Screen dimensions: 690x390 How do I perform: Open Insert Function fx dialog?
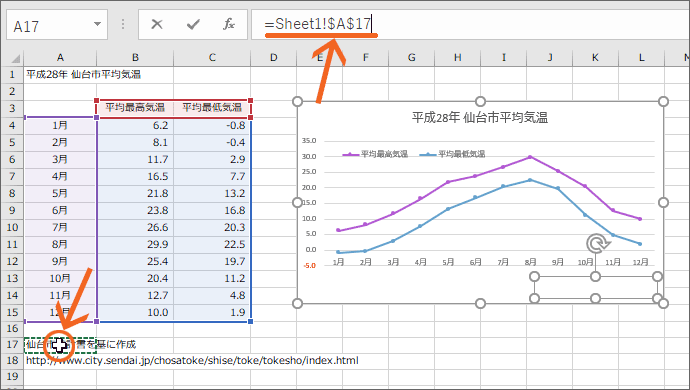pyautogui.click(x=229, y=24)
